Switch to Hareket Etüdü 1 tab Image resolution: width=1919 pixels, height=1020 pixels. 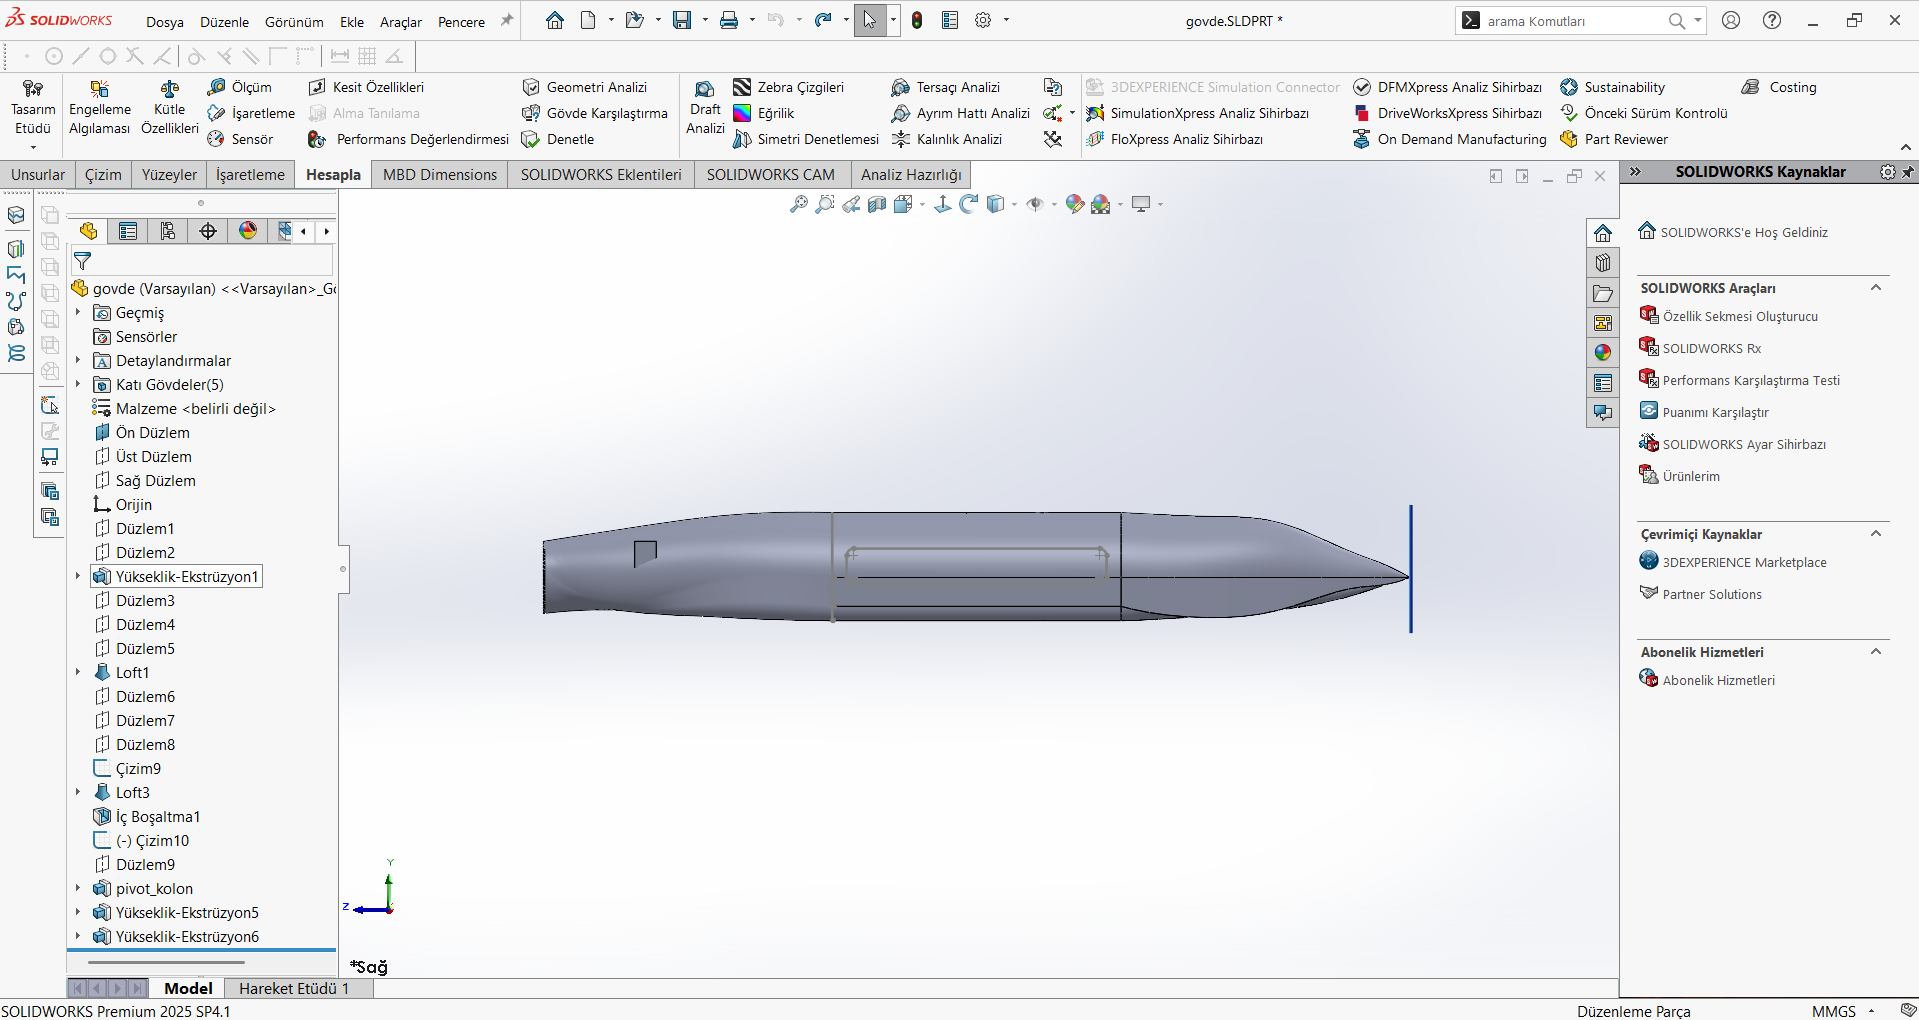(294, 988)
